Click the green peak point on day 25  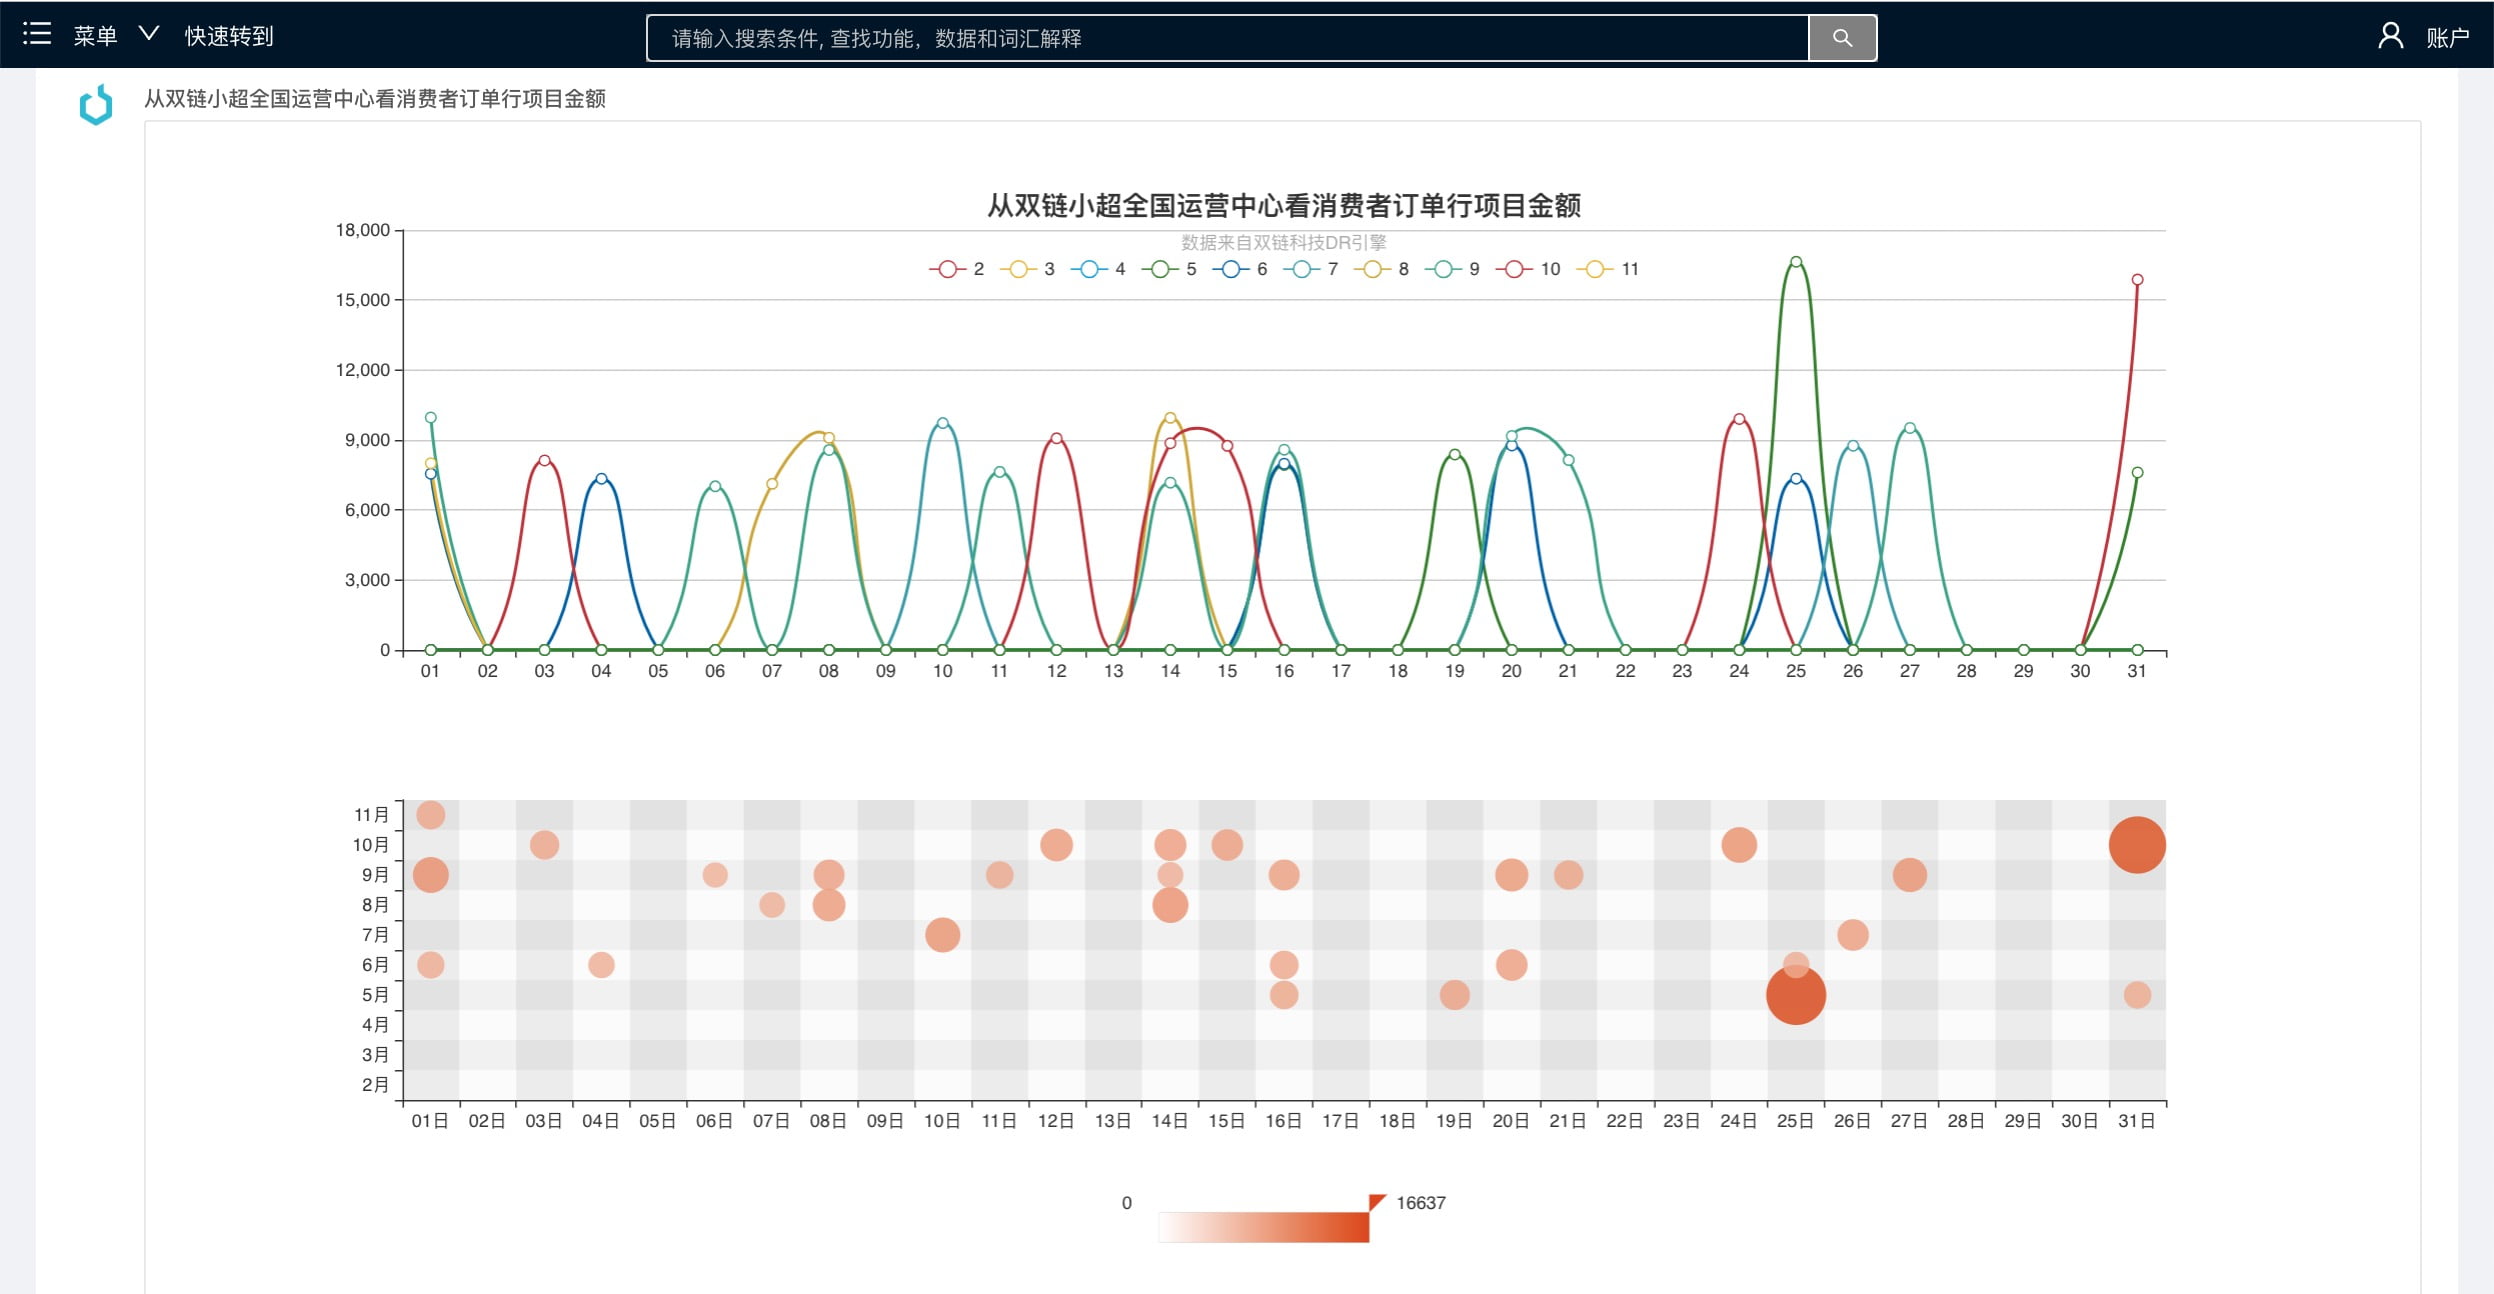point(1796,262)
